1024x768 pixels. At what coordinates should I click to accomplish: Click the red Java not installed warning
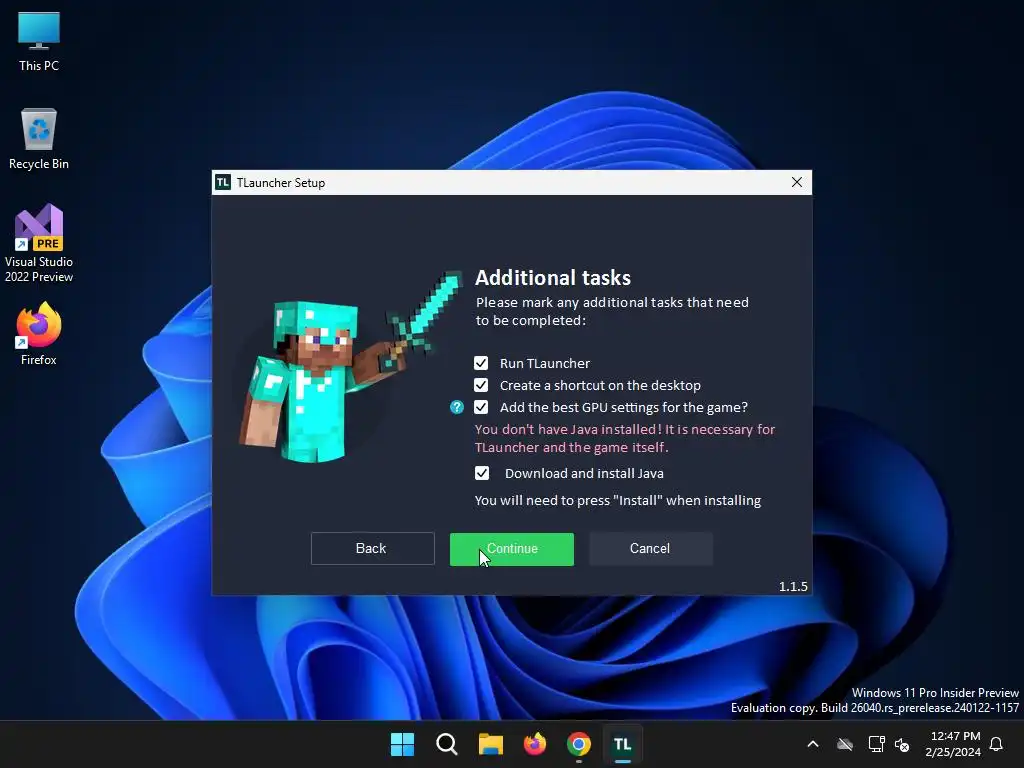click(x=625, y=438)
